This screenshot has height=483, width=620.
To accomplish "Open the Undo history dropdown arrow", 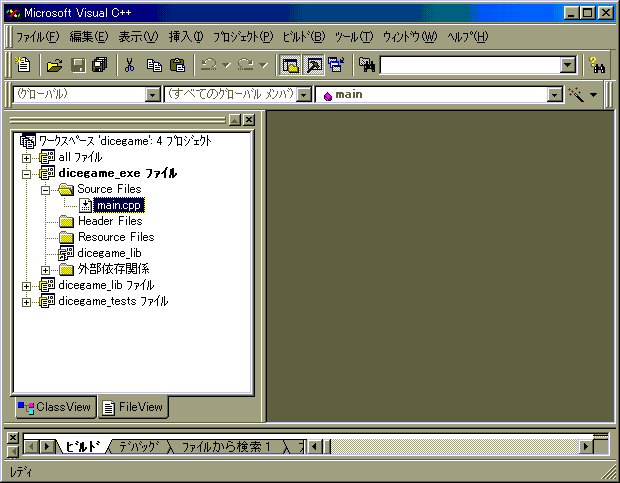I will [x=226, y=65].
